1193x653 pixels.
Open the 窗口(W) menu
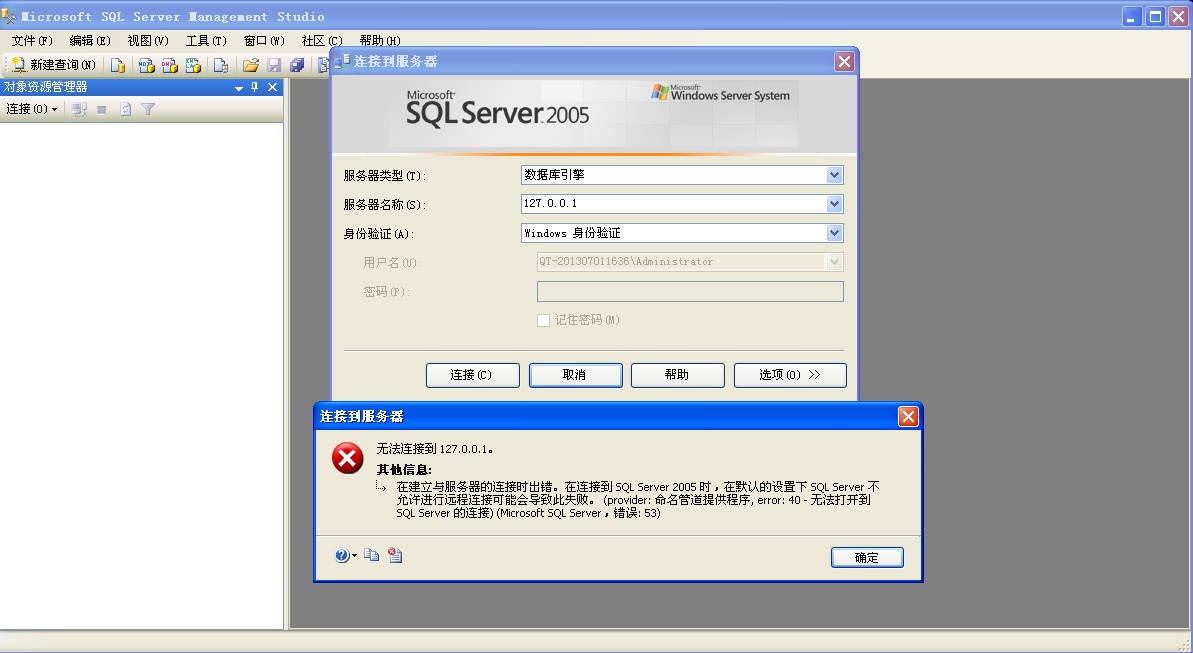click(264, 41)
